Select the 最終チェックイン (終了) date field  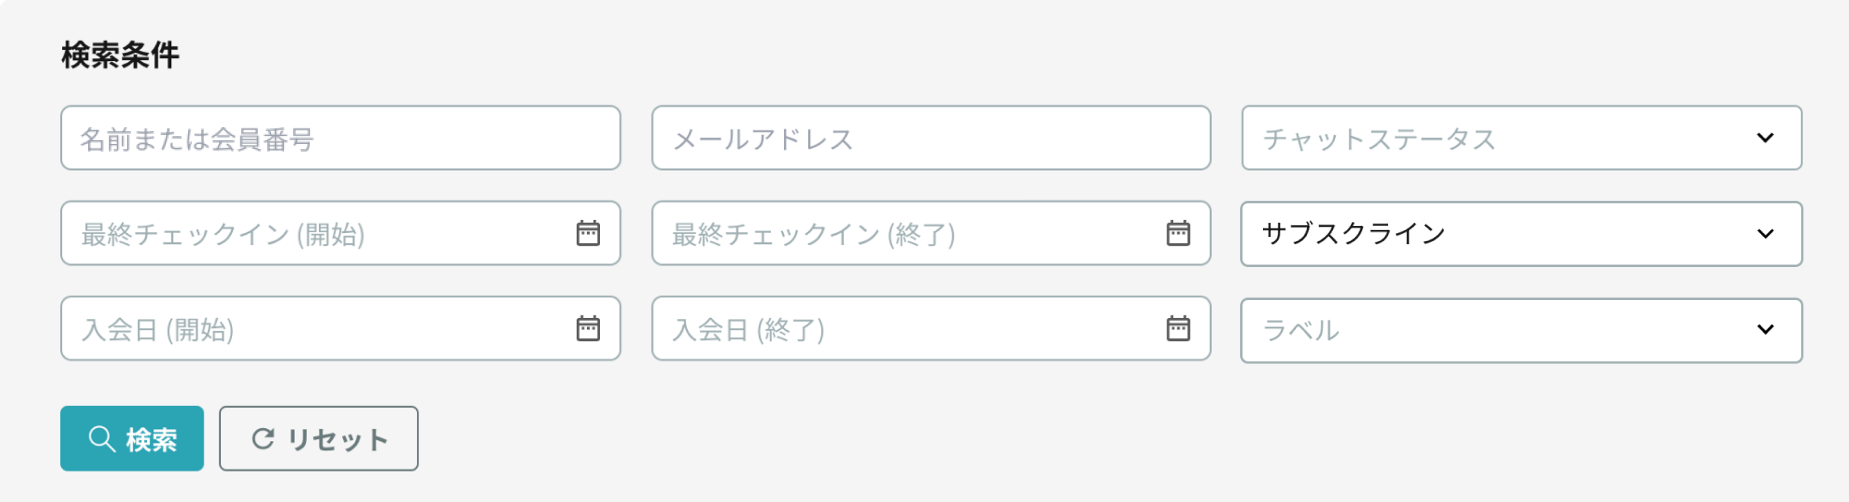coord(900,234)
